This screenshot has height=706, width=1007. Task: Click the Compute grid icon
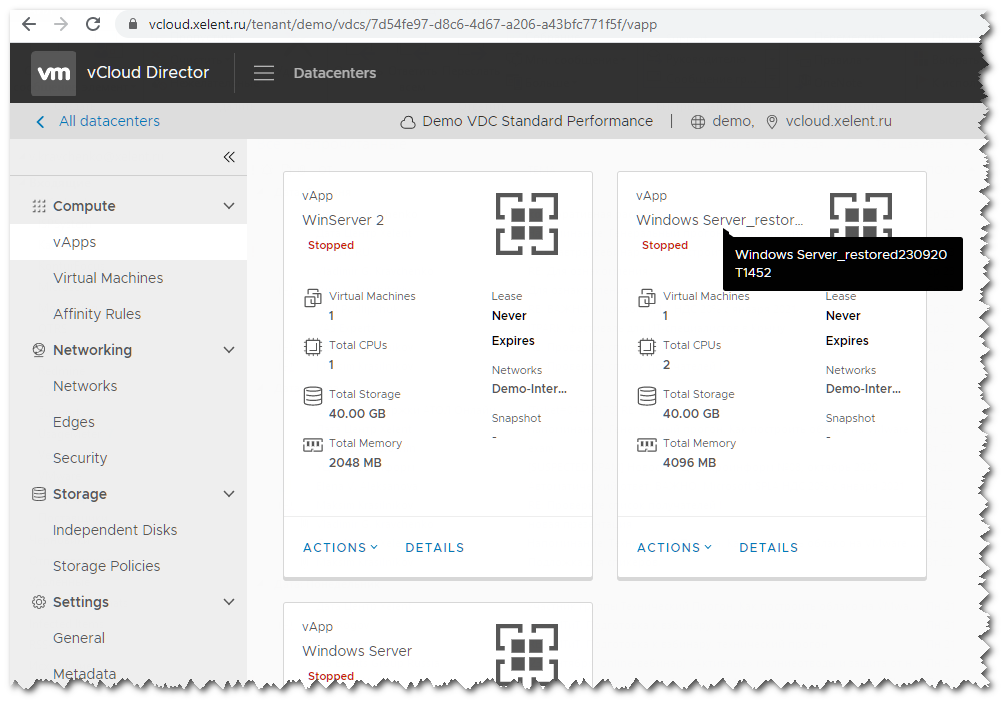(x=39, y=206)
